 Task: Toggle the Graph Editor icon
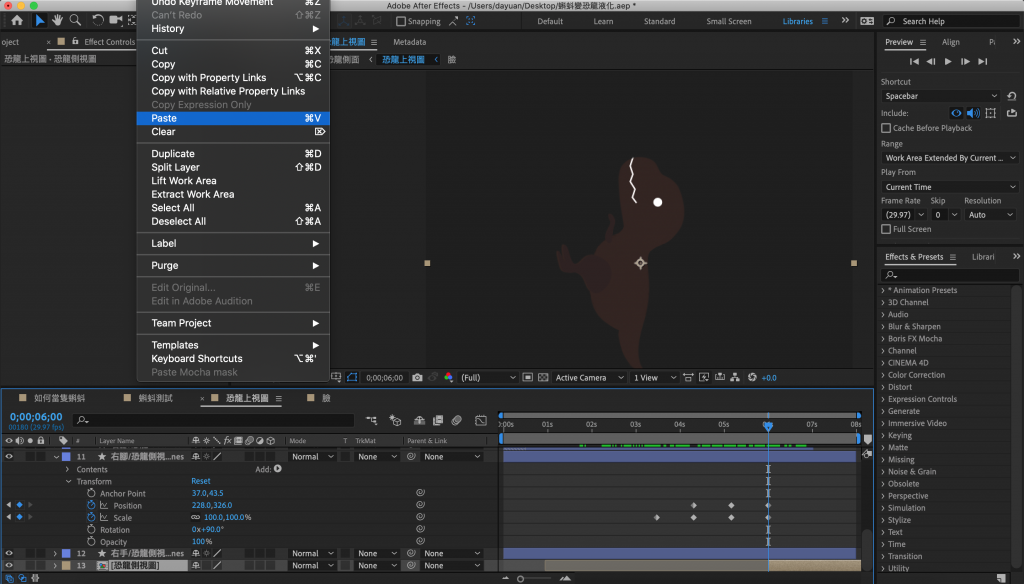click(x=481, y=421)
